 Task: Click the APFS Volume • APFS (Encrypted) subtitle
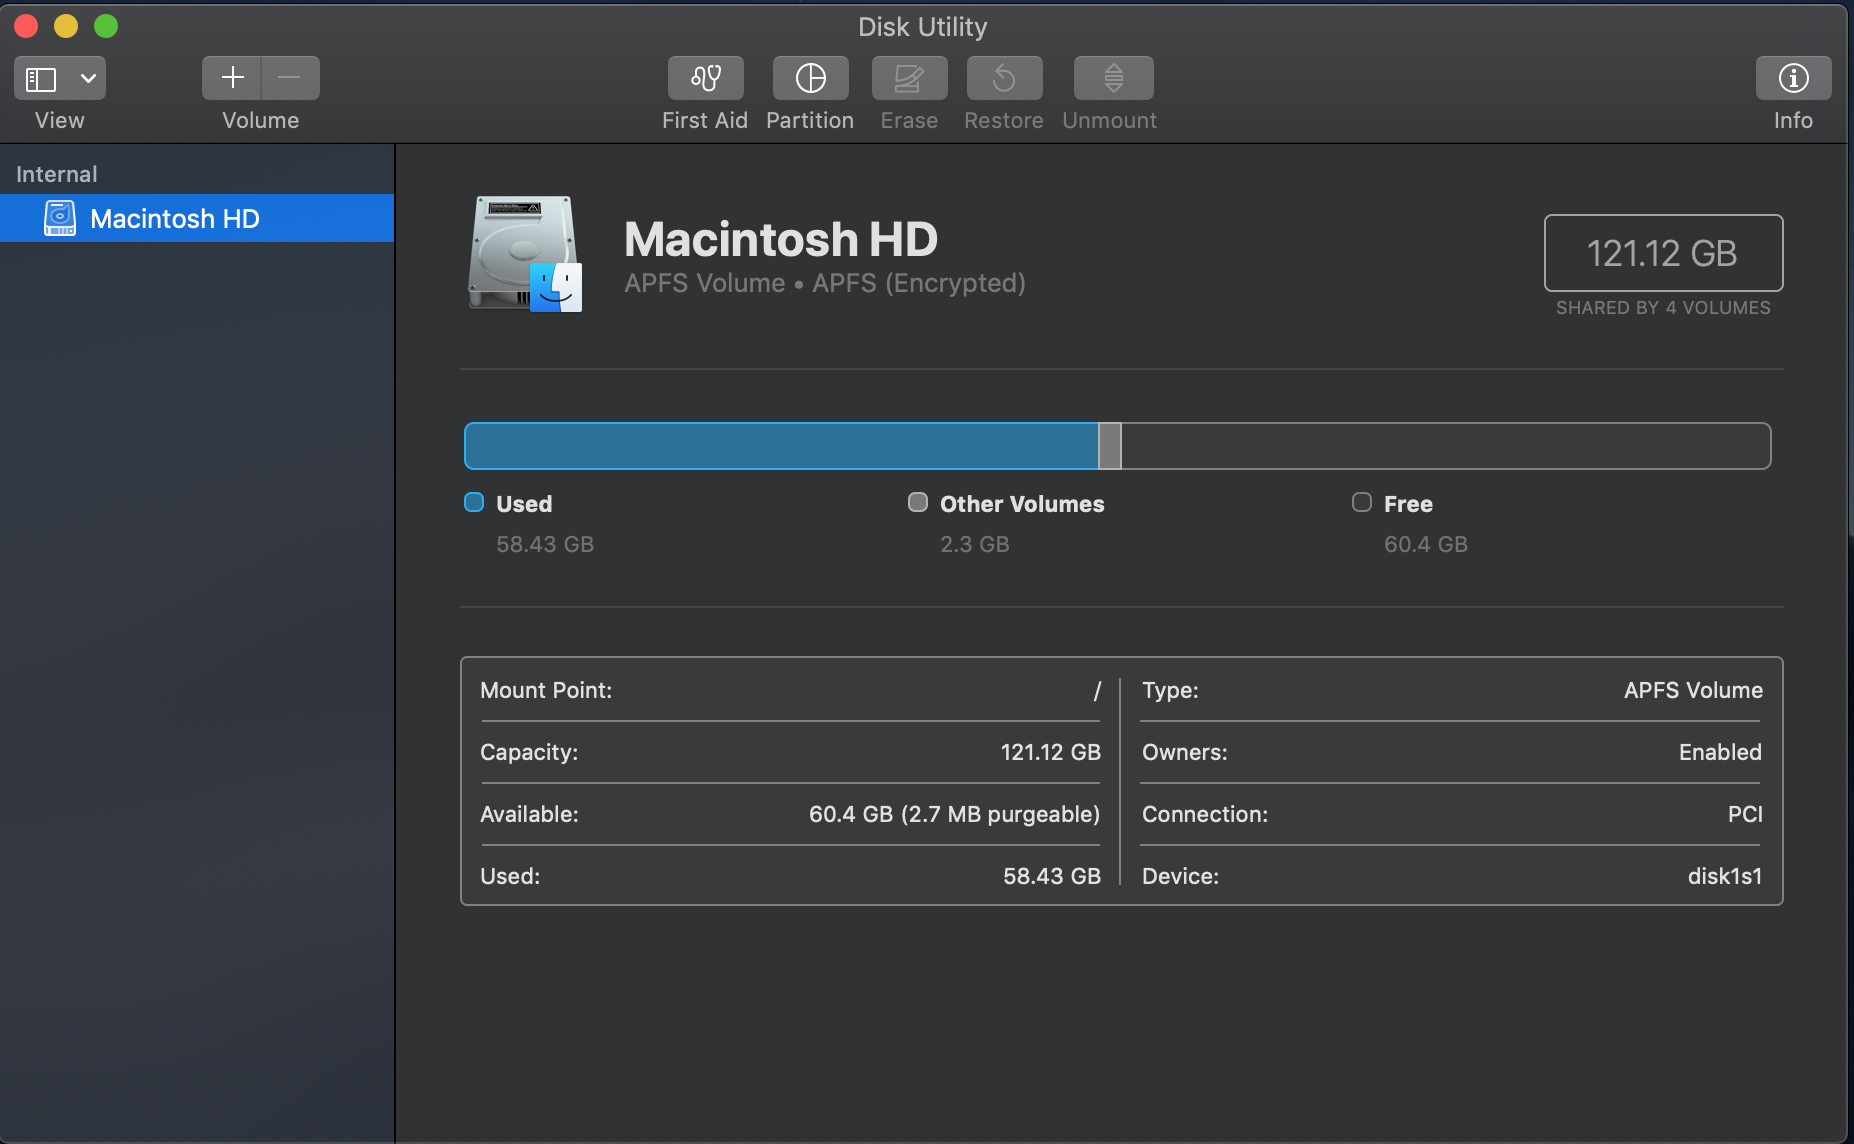(825, 283)
